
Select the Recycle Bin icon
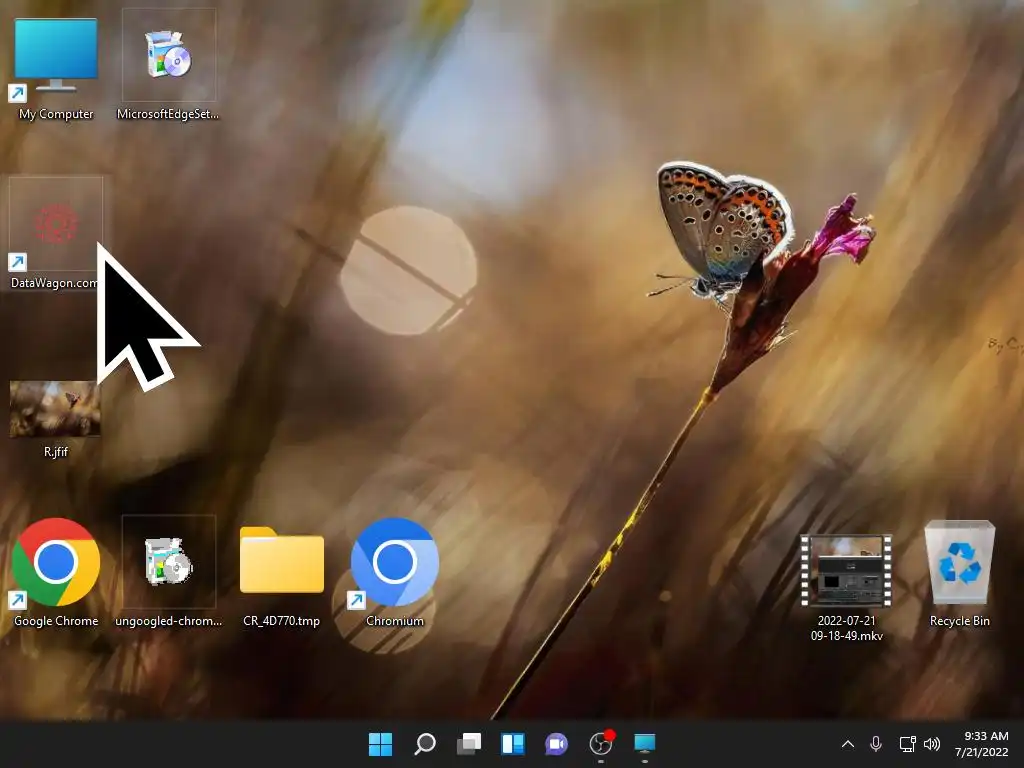coord(959,562)
